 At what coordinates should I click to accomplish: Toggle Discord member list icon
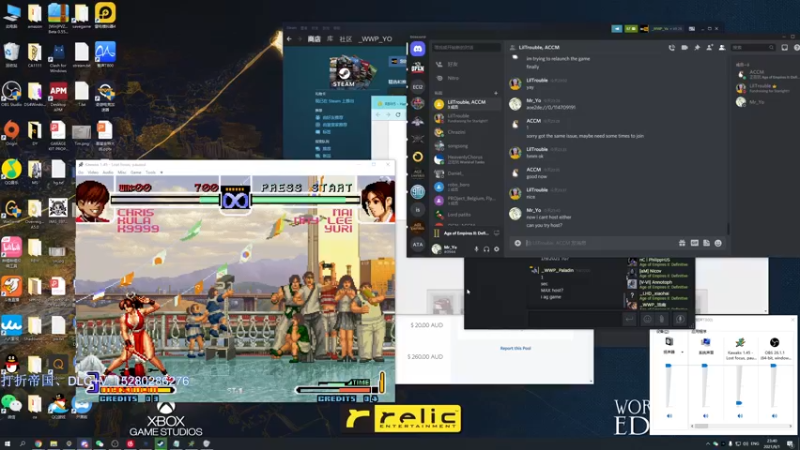click(x=722, y=47)
